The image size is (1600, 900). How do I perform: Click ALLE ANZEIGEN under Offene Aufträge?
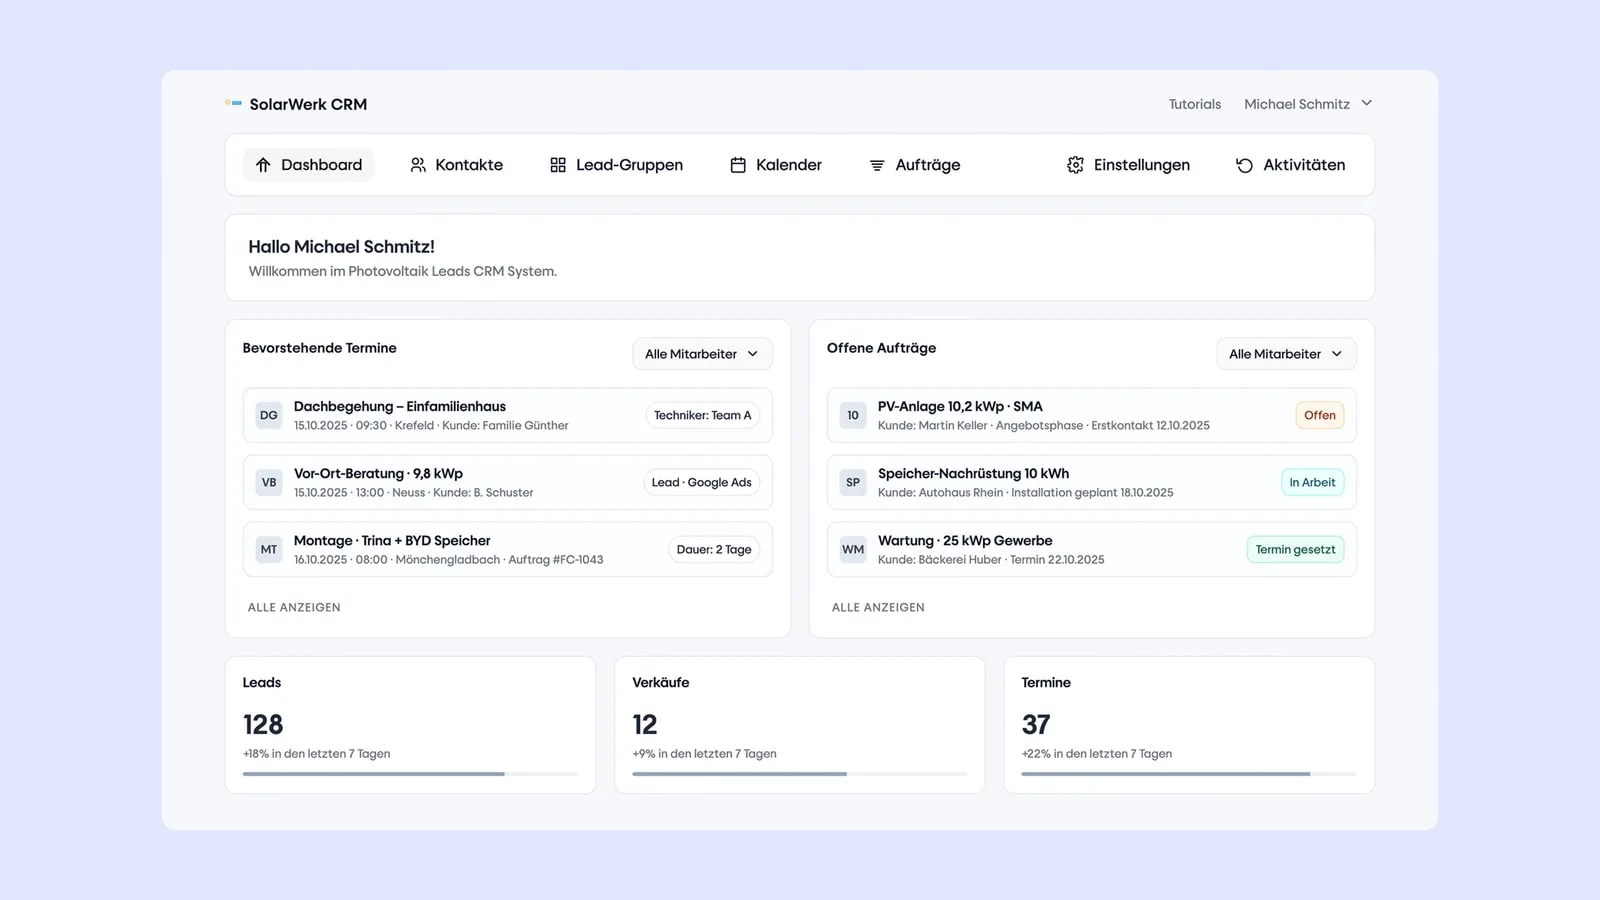click(878, 607)
